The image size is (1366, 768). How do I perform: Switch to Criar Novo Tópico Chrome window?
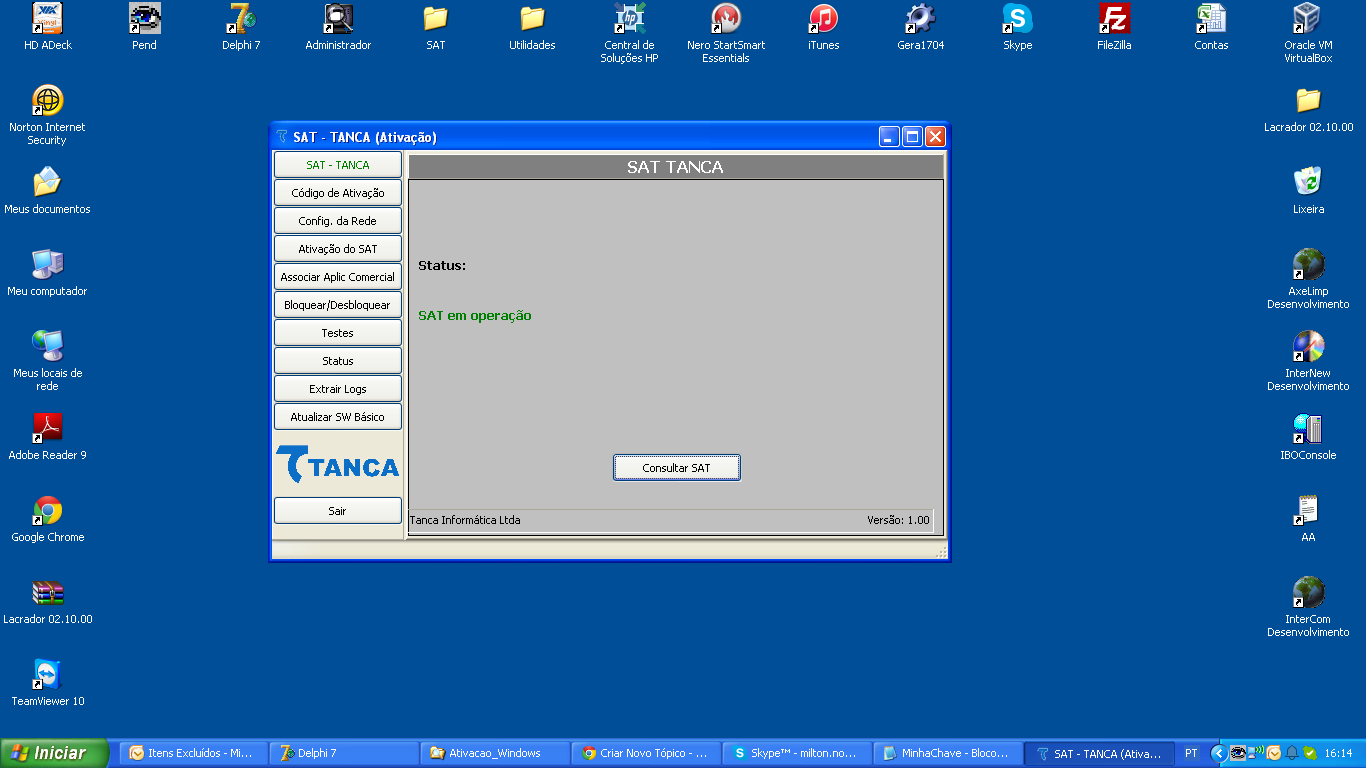point(647,753)
